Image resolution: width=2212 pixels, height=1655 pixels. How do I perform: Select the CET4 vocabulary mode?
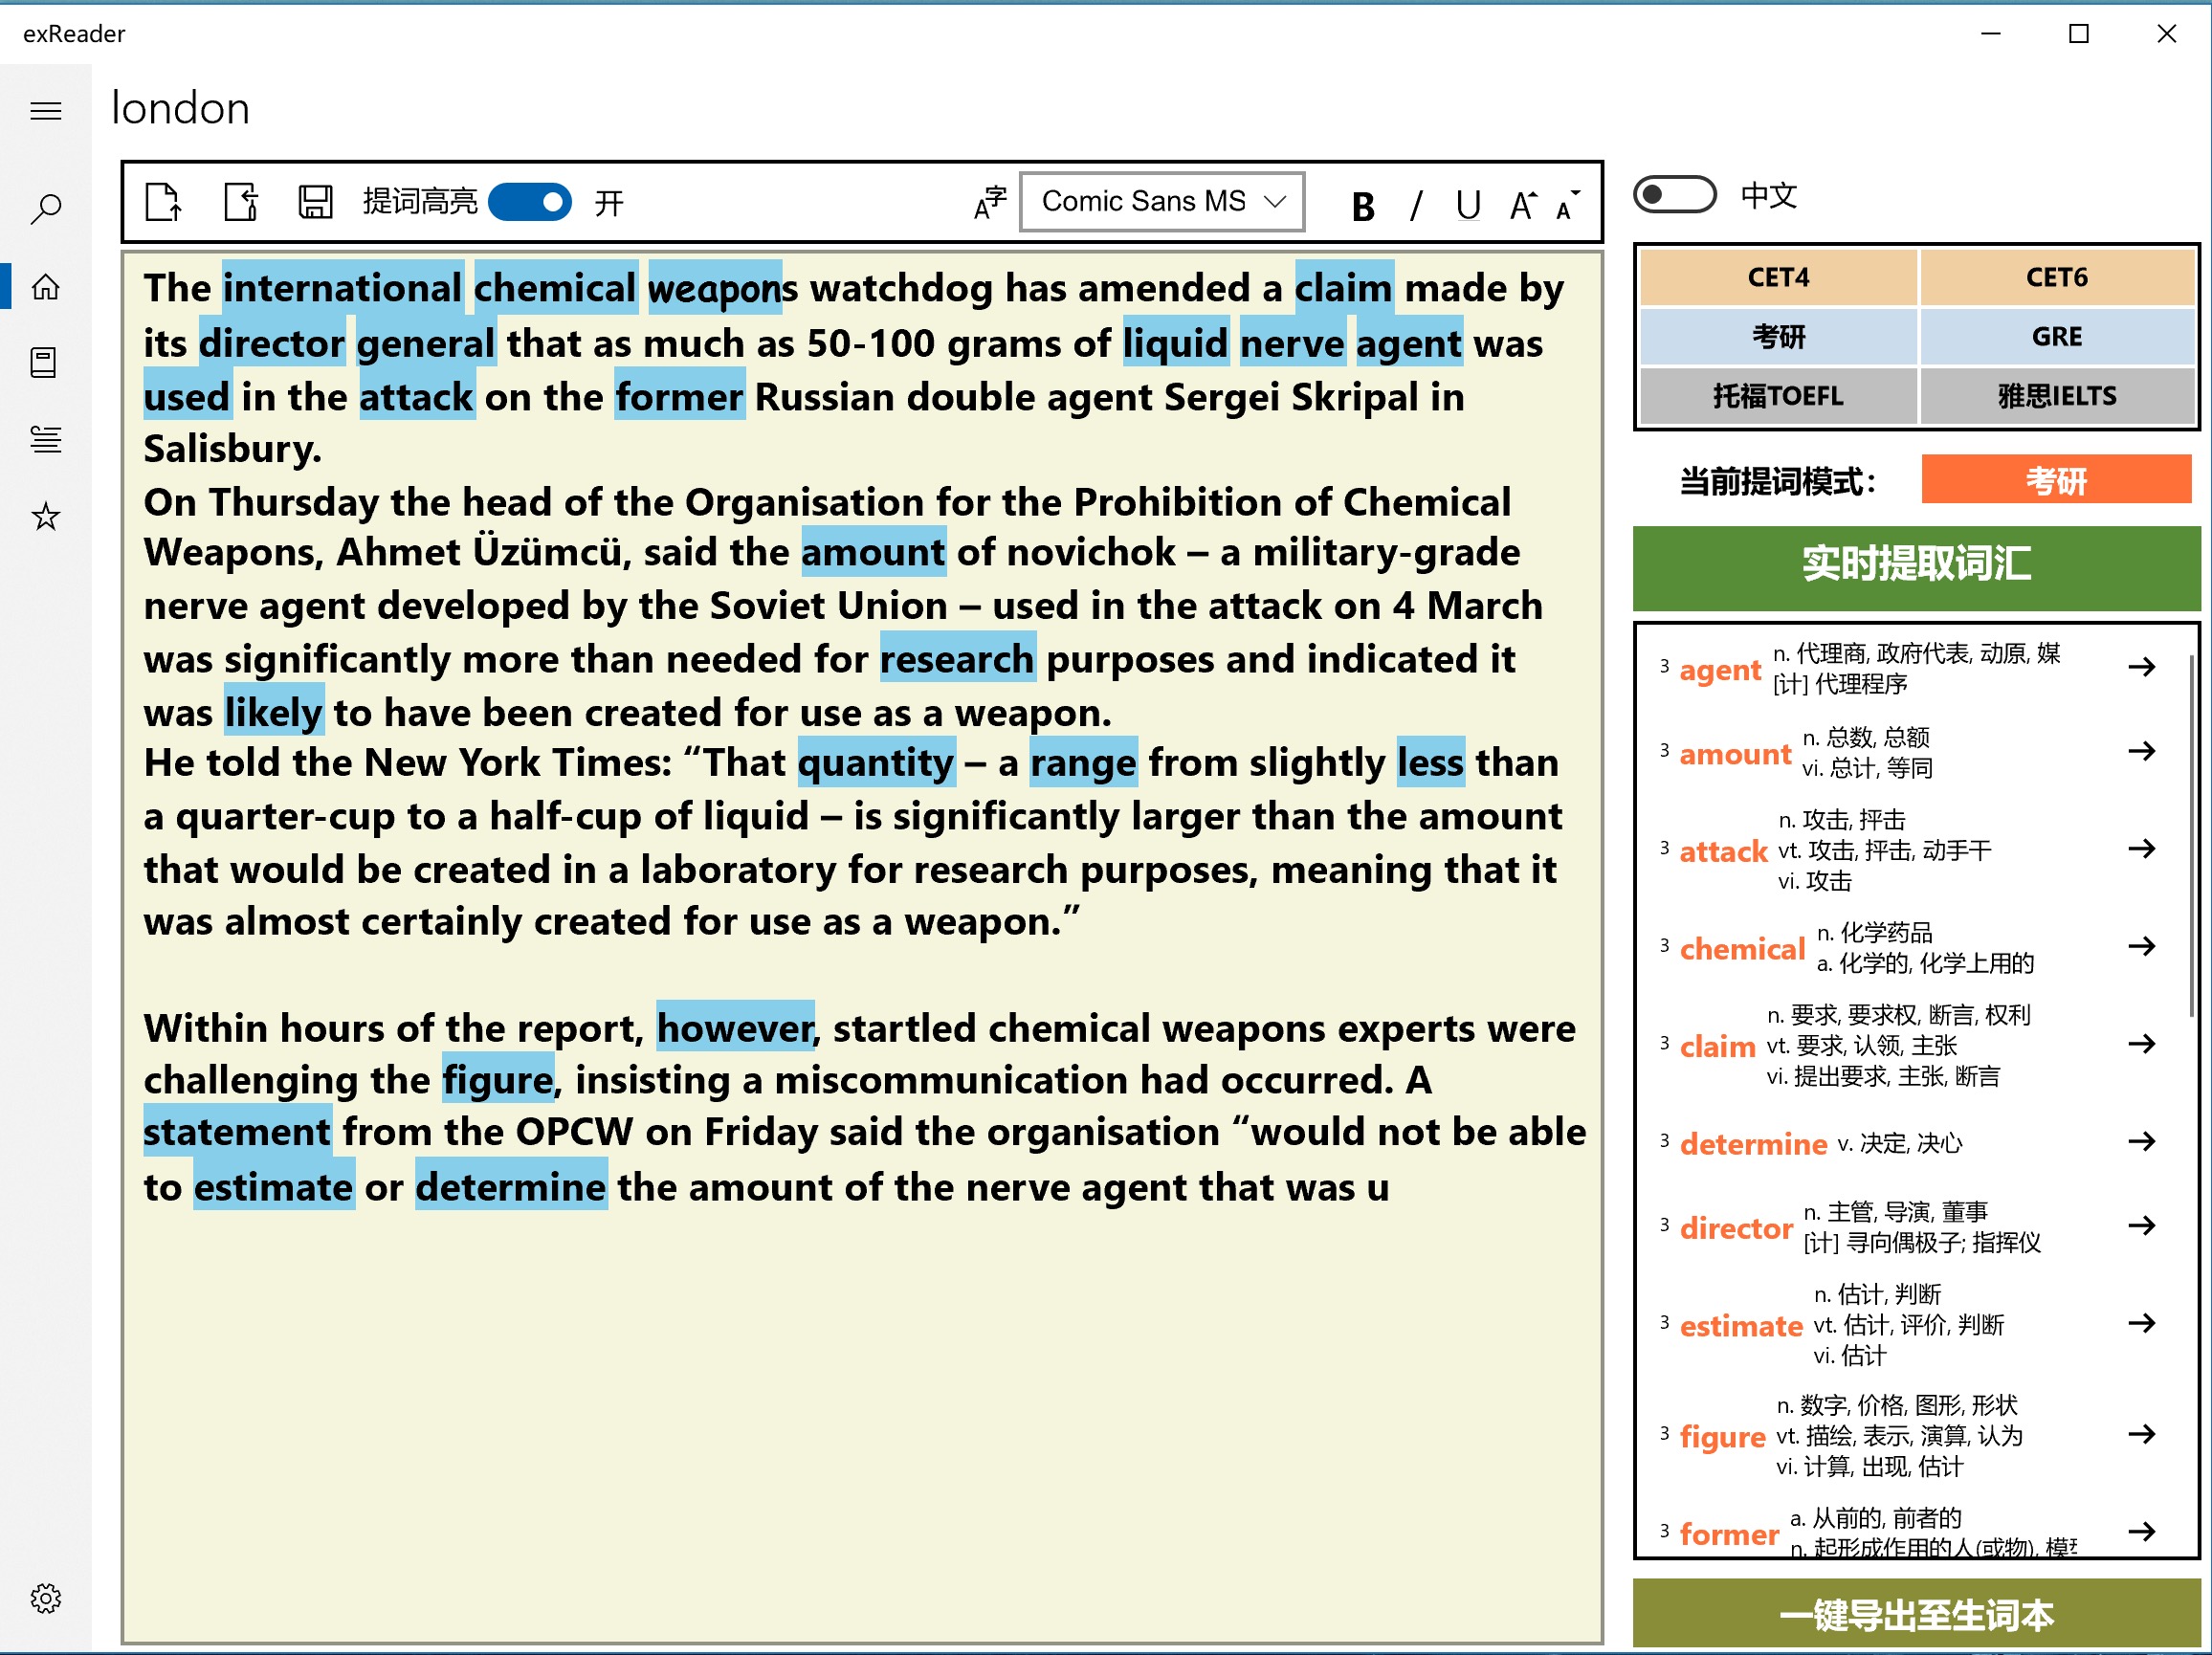click(x=1778, y=277)
